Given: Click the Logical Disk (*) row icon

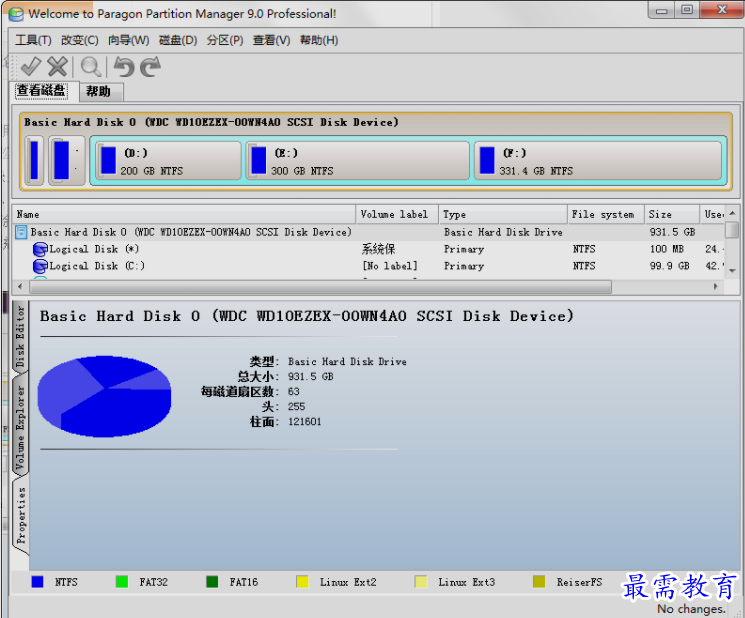Looking at the screenshot, I should click(40, 249).
